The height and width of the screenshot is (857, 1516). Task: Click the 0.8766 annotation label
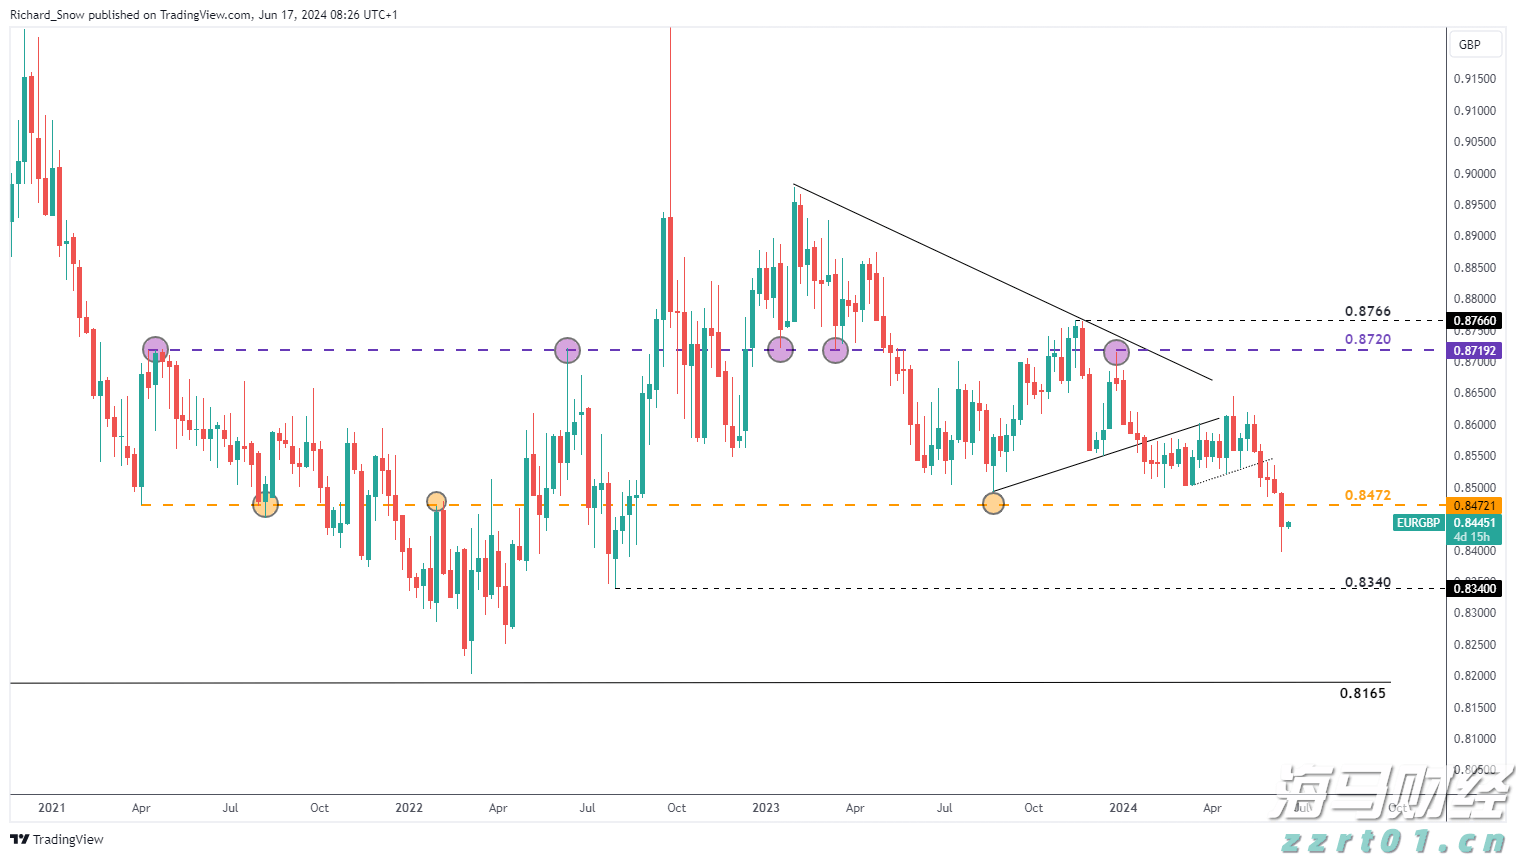1367,311
